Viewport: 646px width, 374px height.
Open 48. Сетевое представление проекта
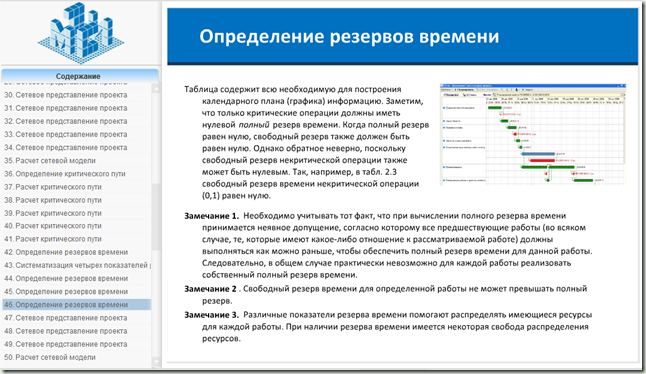pos(77,331)
